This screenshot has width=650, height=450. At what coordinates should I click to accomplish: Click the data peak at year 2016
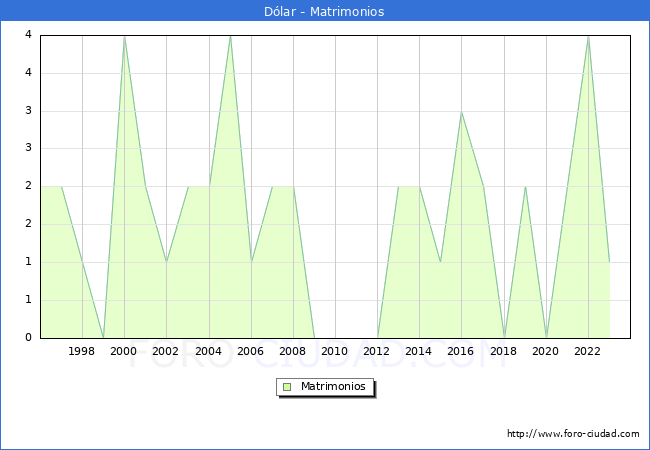pos(461,112)
